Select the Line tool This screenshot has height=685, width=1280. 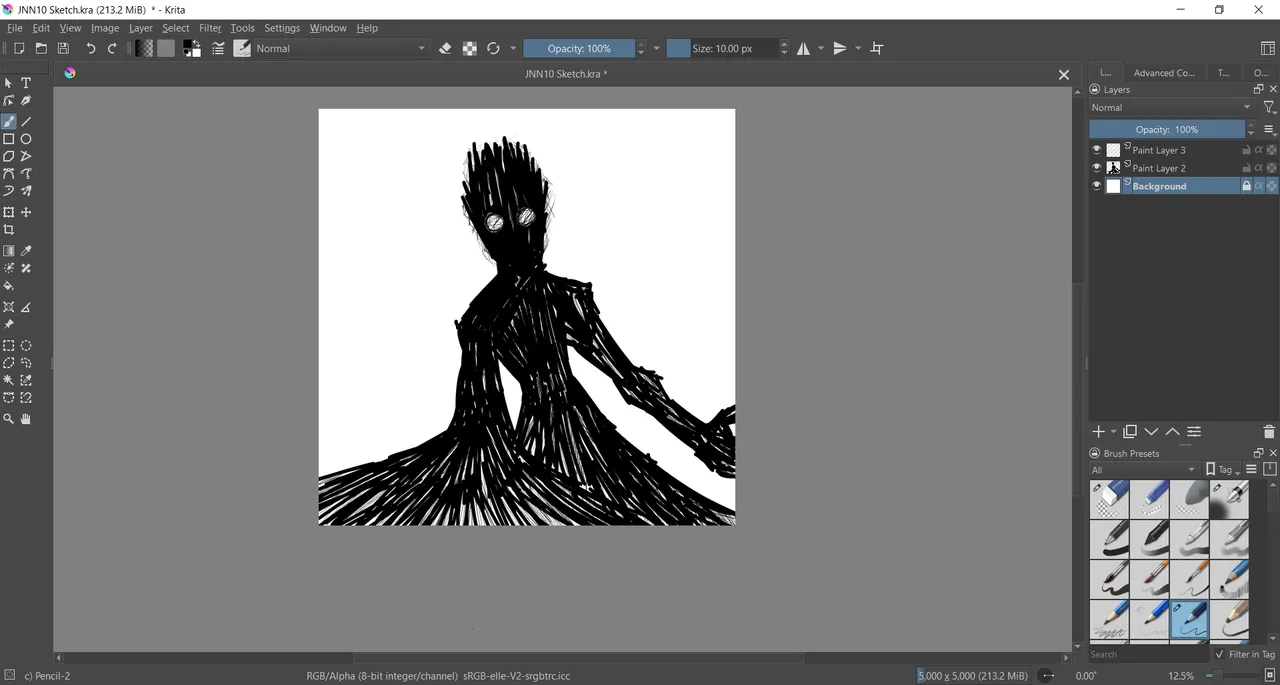coord(26,121)
